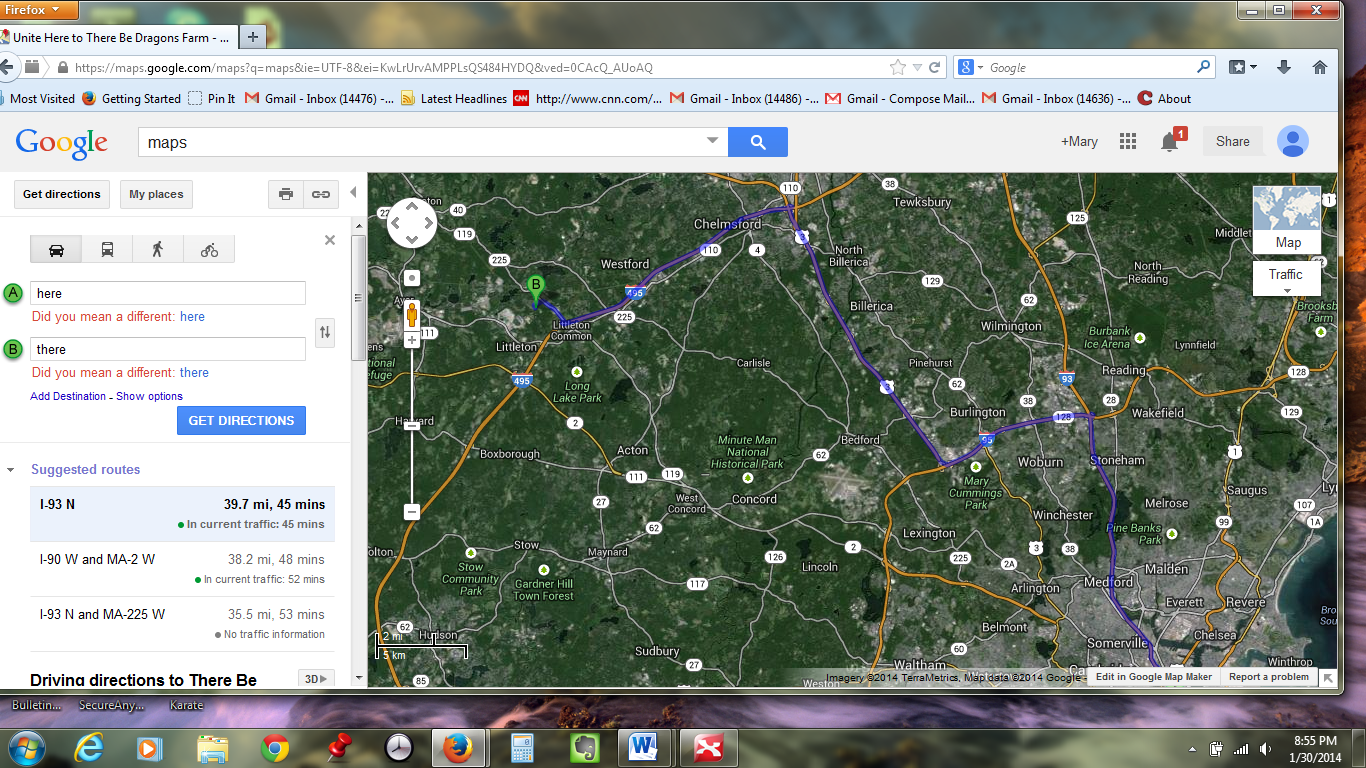The image size is (1366, 768).
Task: Click the blue GET DIRECTIONS button
Action: (241, 421)
